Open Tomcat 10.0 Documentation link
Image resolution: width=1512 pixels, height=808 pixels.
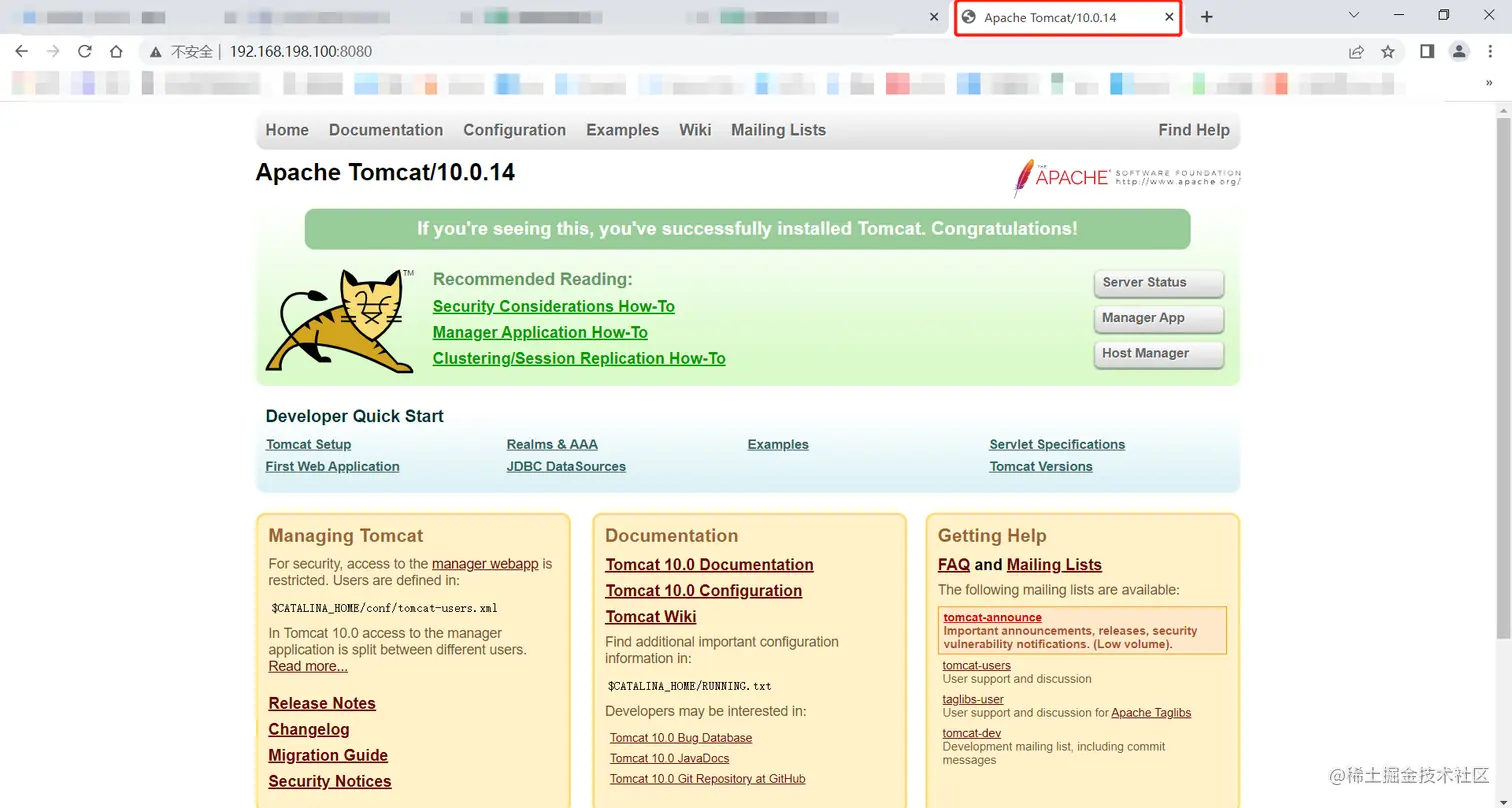pyautogui.click(x=709, y=565)
